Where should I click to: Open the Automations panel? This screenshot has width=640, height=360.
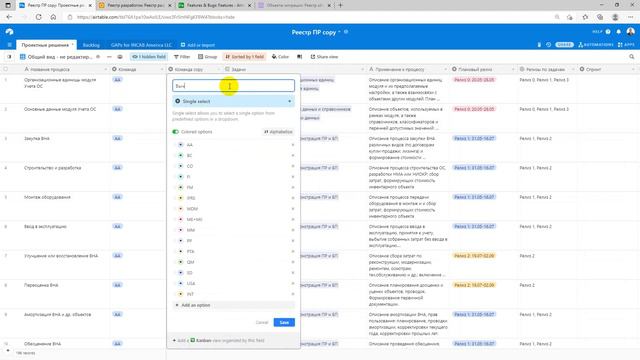596,45
